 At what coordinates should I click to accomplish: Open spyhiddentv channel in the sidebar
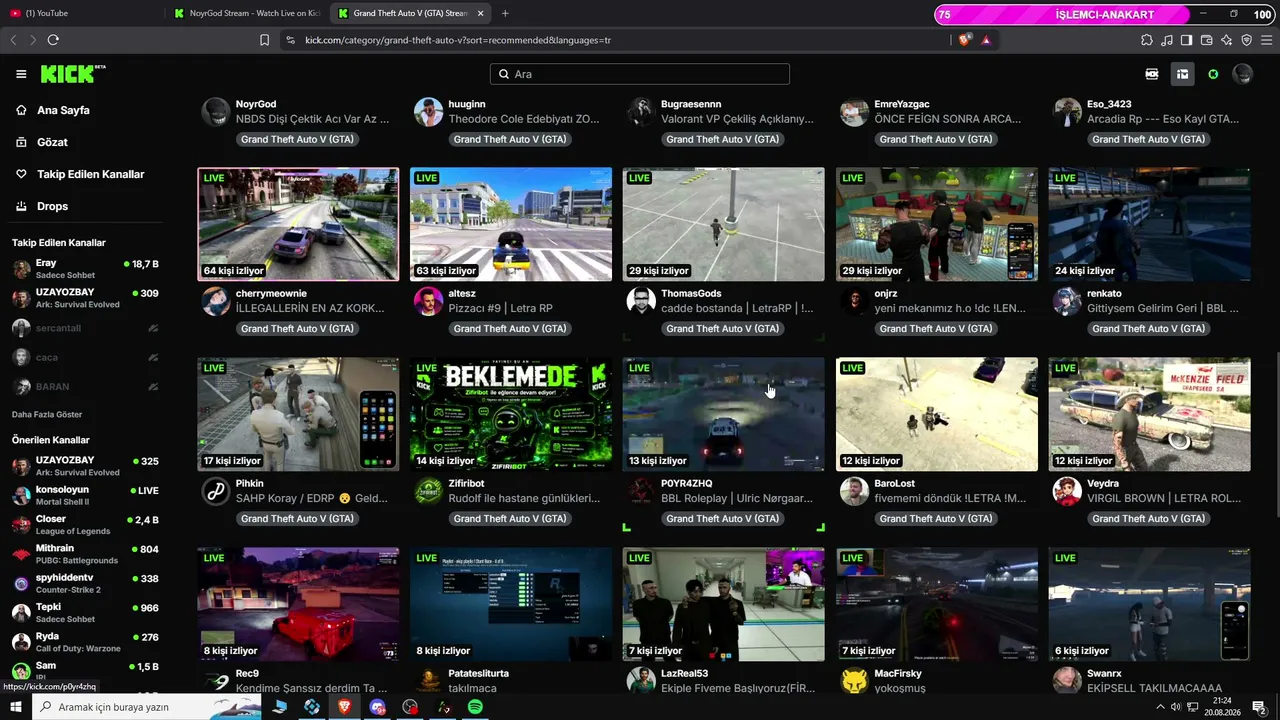[x=85, y=584]
